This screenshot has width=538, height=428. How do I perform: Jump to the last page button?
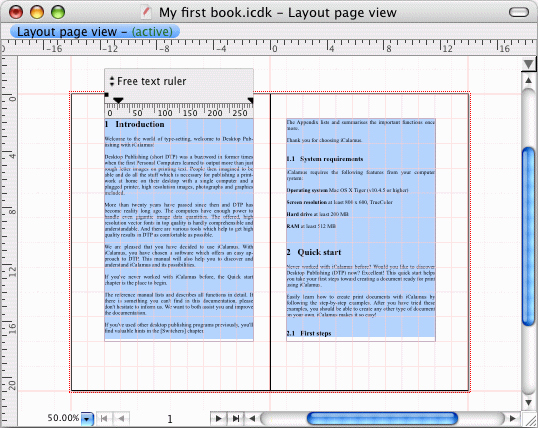point(236,418)
